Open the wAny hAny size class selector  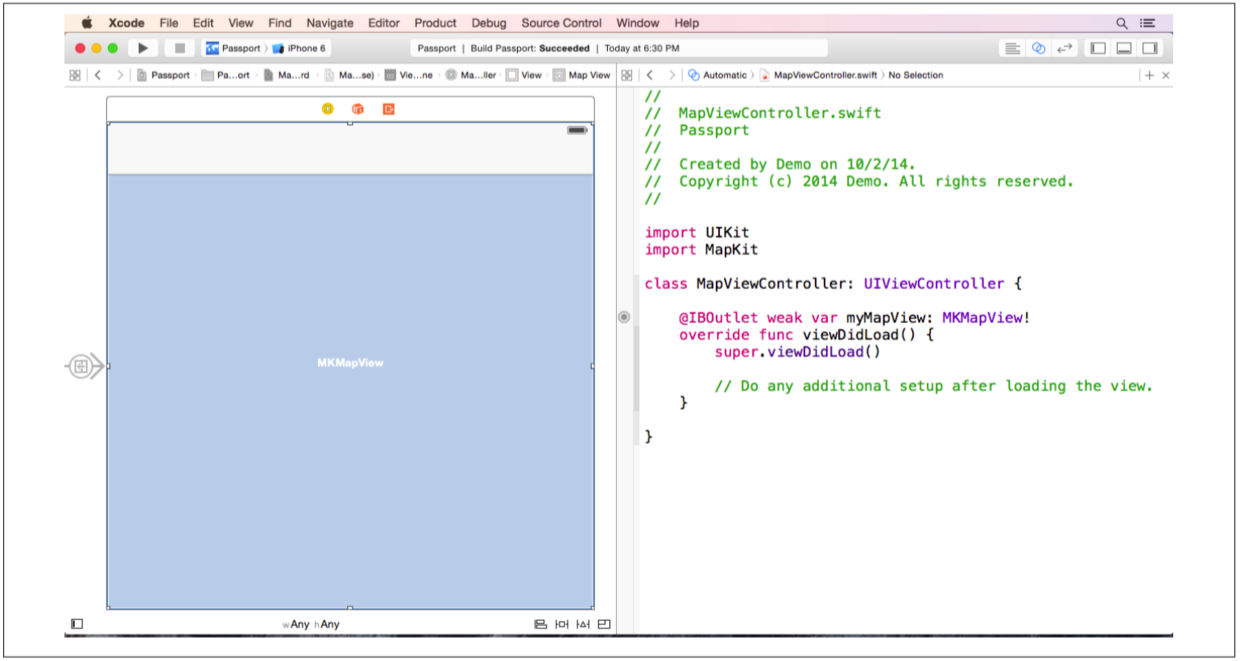click(x=312, y=624)
